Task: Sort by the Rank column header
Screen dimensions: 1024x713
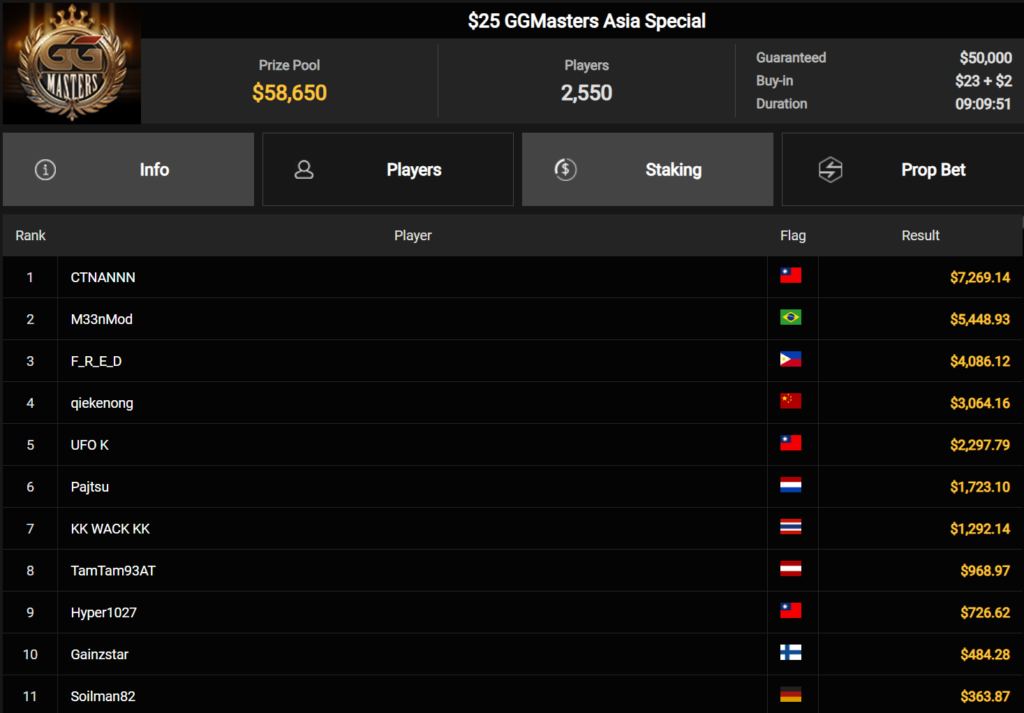Action: point(31,236)
